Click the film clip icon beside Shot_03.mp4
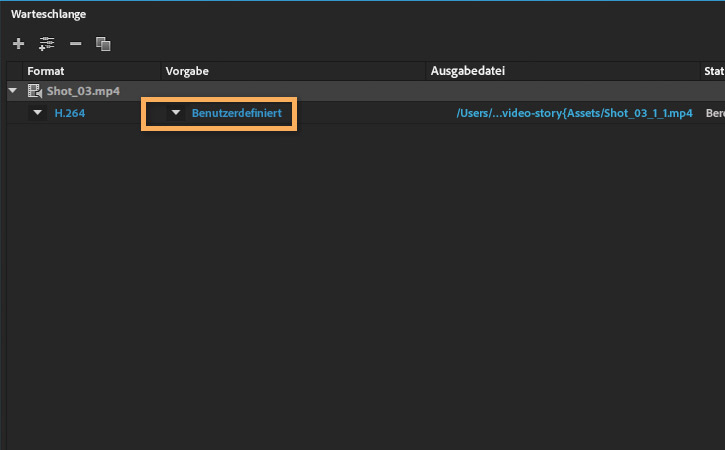 click(35, 91)
